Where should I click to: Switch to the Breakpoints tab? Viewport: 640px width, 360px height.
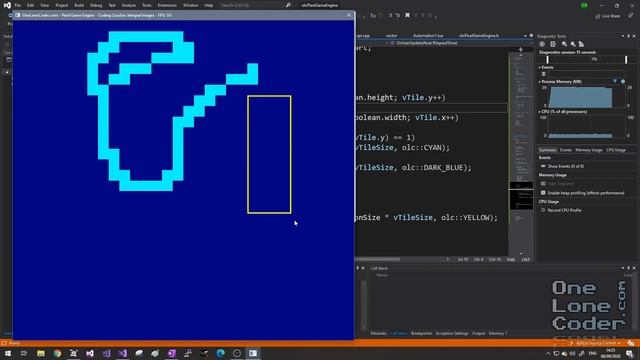click(421, 333)
